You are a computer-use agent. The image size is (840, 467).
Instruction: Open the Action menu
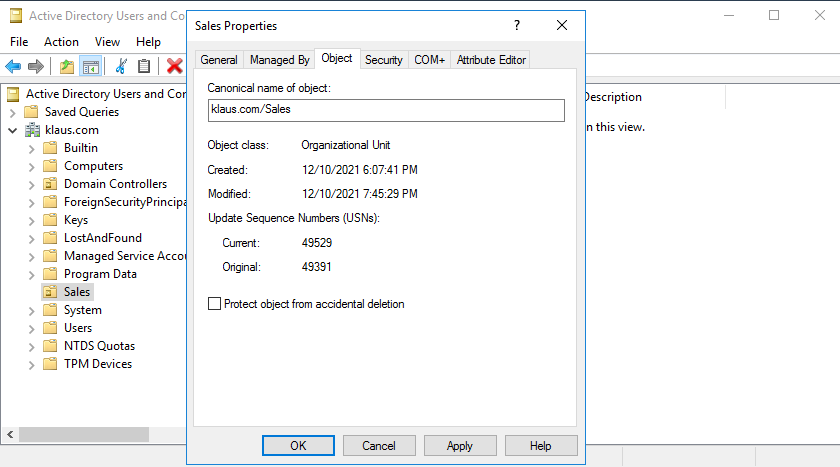[61, 42]
